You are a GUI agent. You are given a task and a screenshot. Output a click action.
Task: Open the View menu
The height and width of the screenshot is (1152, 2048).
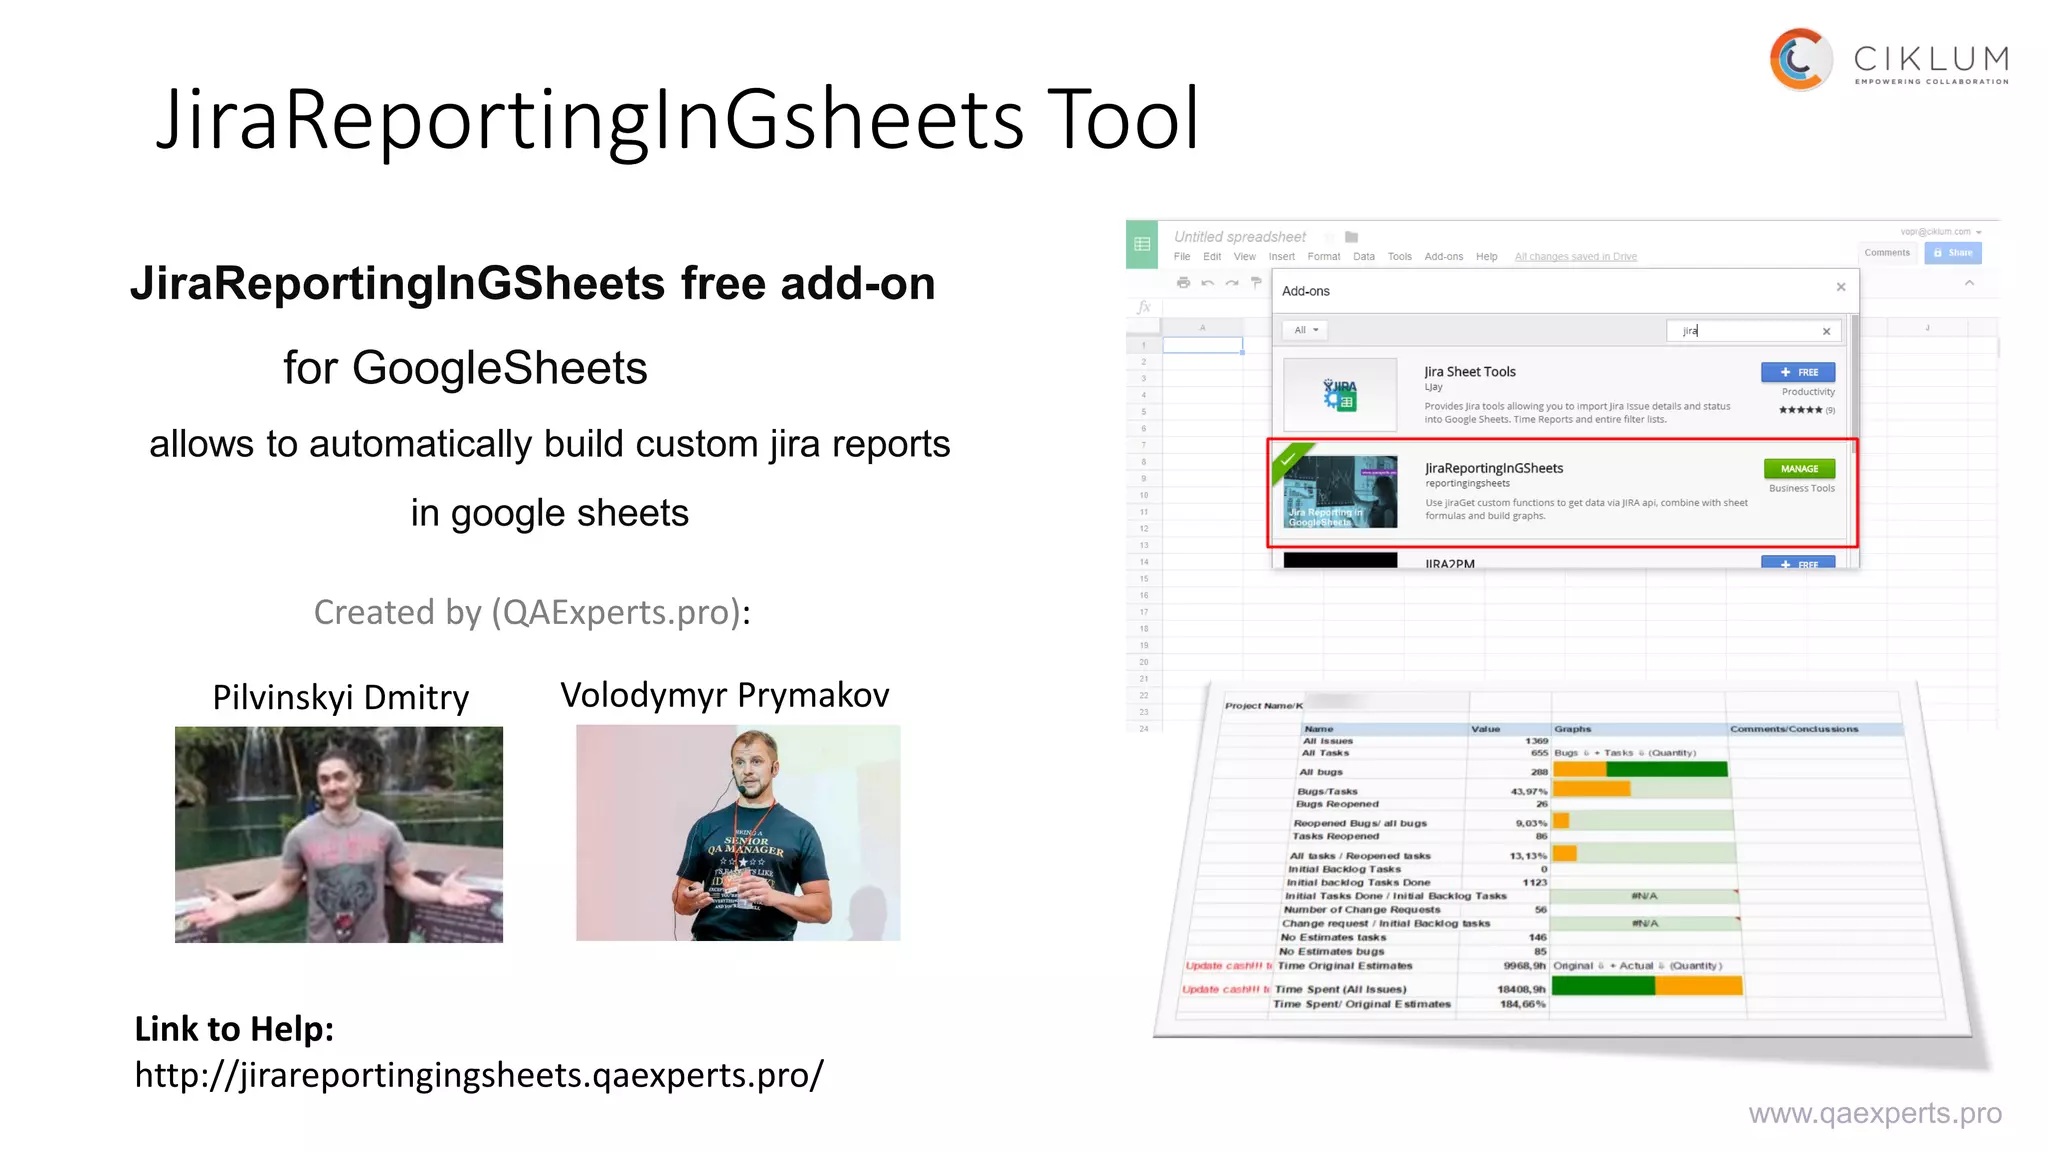tap(1244, 257)
